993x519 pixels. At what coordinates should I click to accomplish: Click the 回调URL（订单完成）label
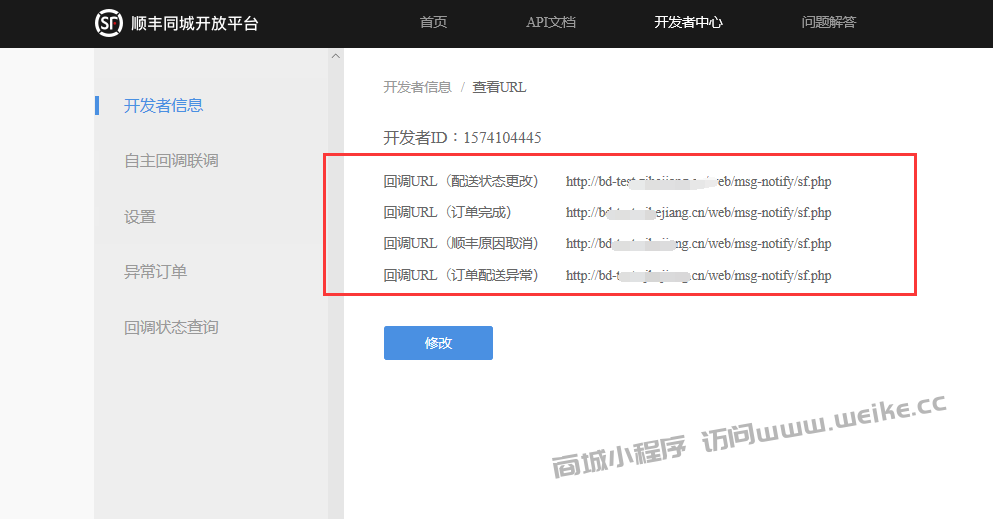[x=447, y=213]
